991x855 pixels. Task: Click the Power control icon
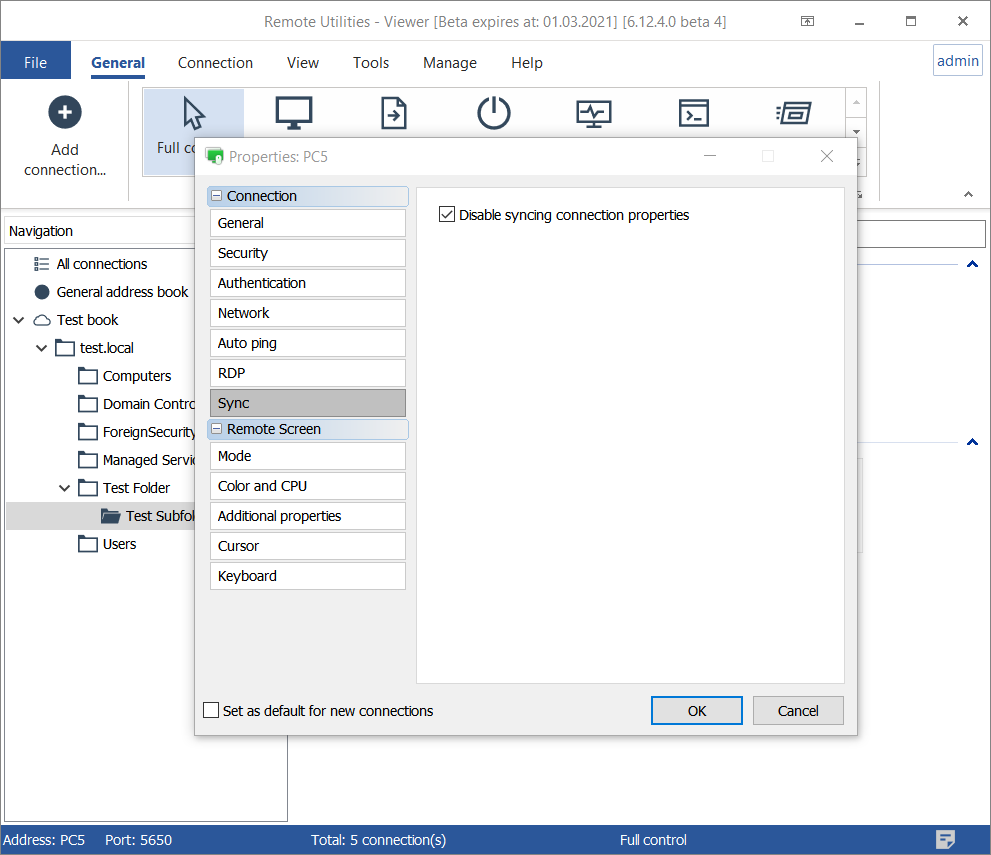(x=494, y=113)
